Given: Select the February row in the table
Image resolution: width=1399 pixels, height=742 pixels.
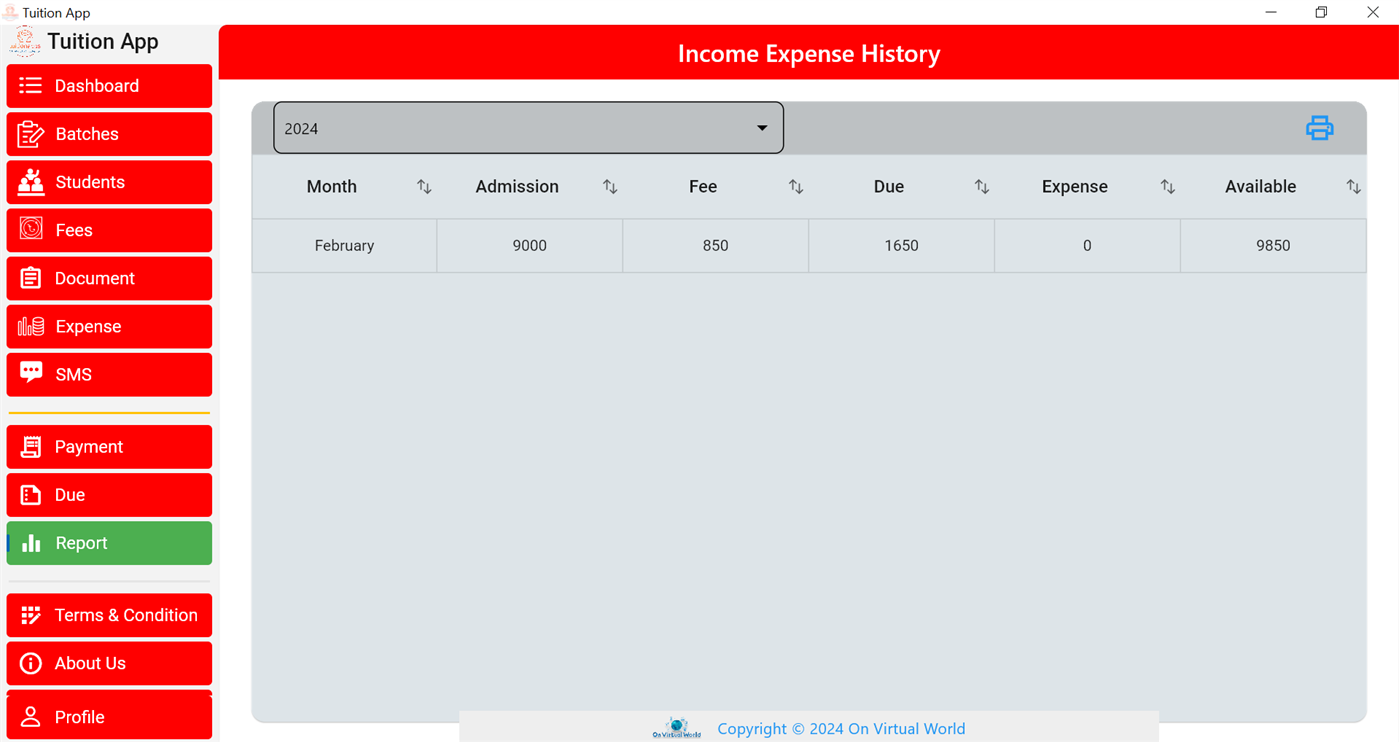Looking at the screenshot, I should click(x=344, y=245).
